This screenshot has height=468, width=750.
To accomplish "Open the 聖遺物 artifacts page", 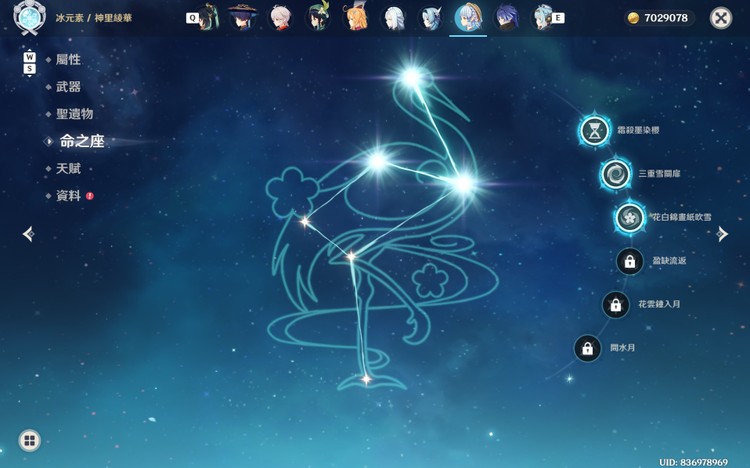I will (x=74, y=114).
